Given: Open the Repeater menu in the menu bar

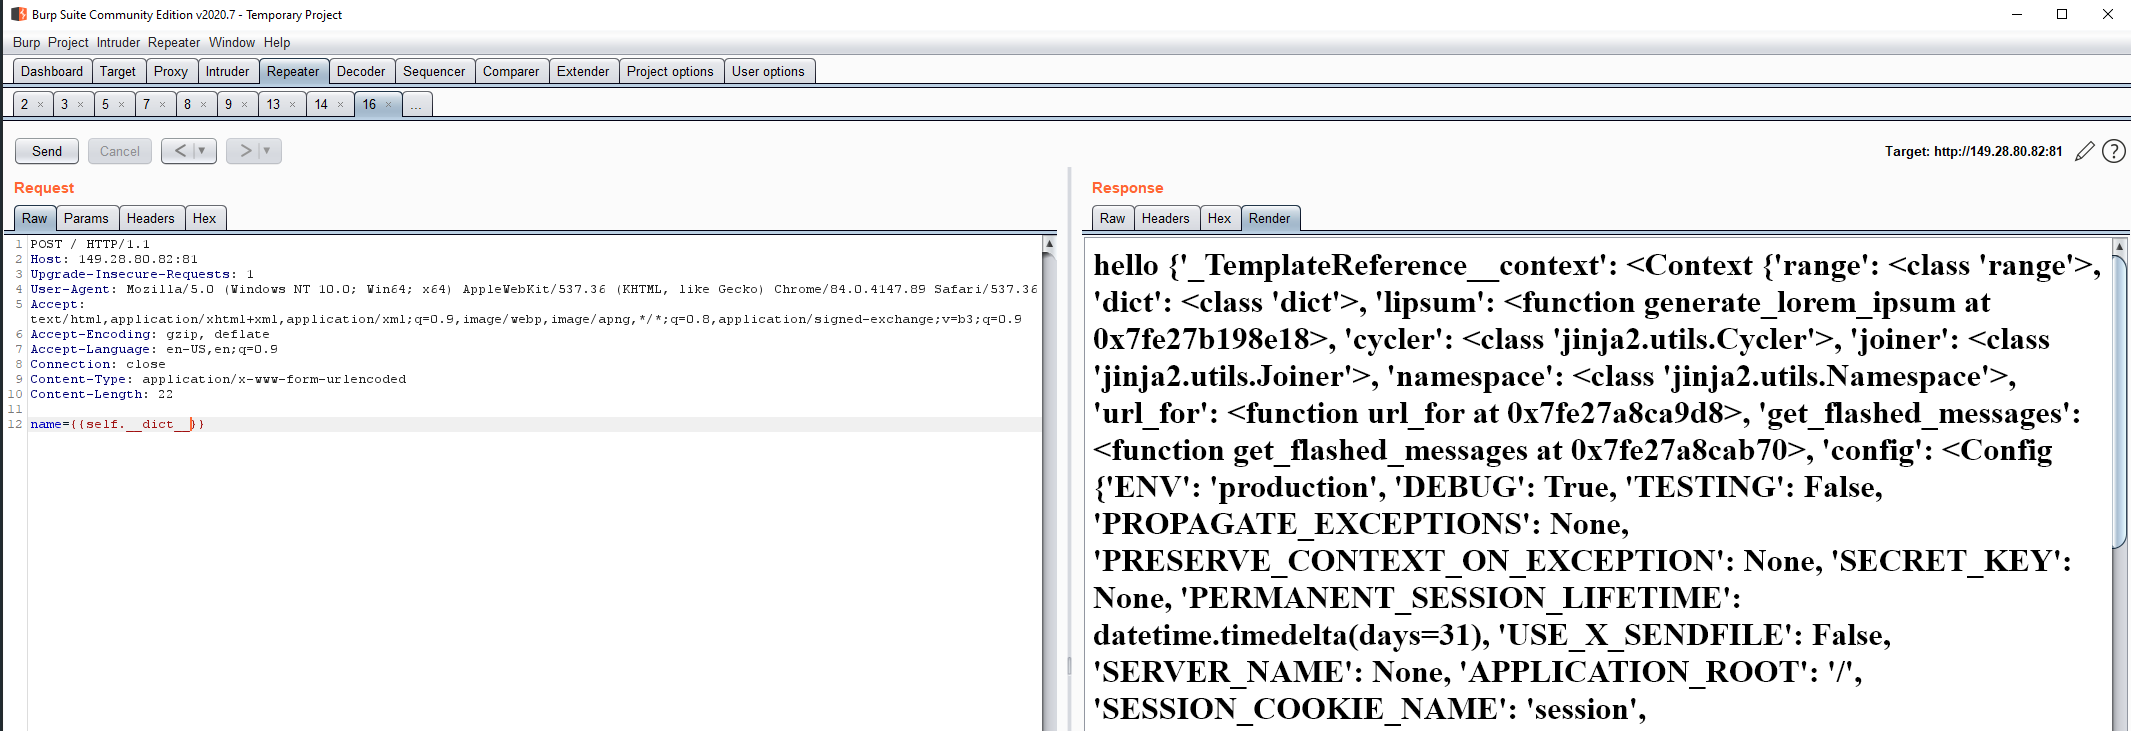Looking at the screenshot, I should pos(174,42).
